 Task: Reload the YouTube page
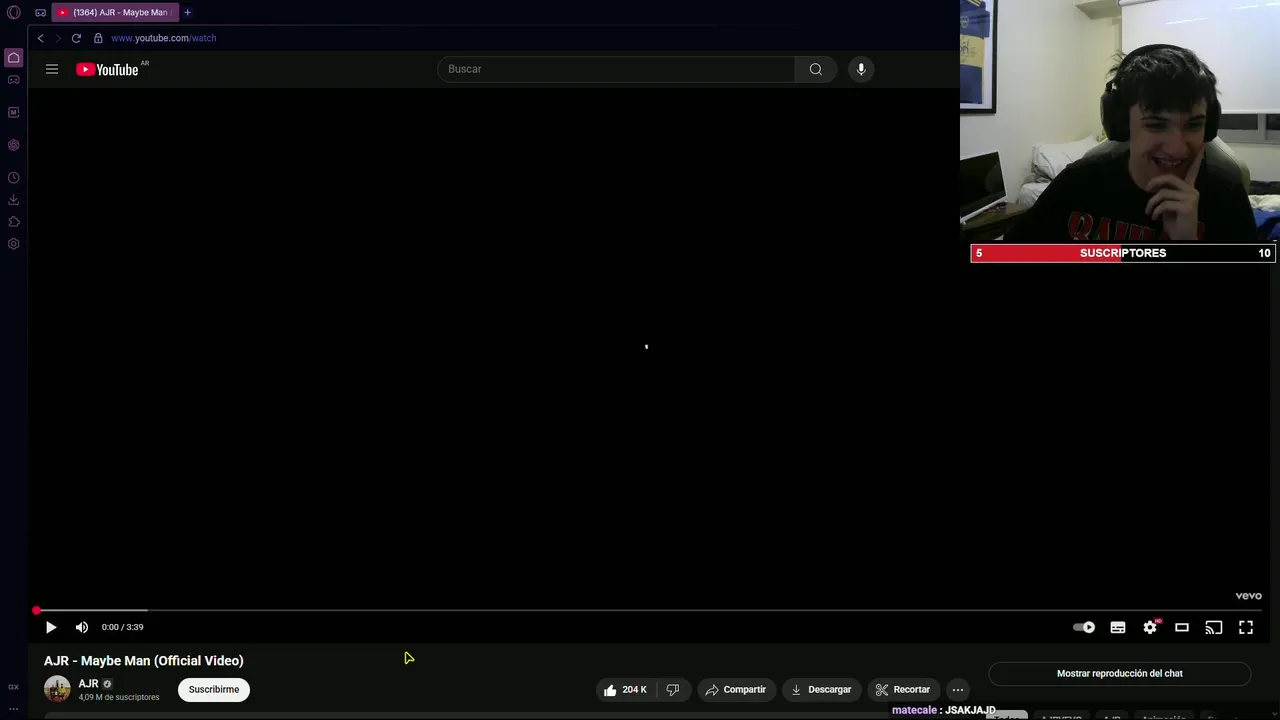point(76,38)
